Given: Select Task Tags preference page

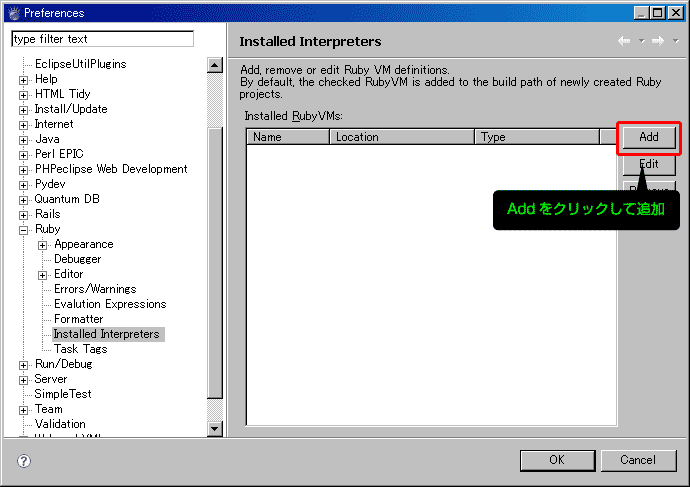Looking at the screenshot, I should [81, 349].
